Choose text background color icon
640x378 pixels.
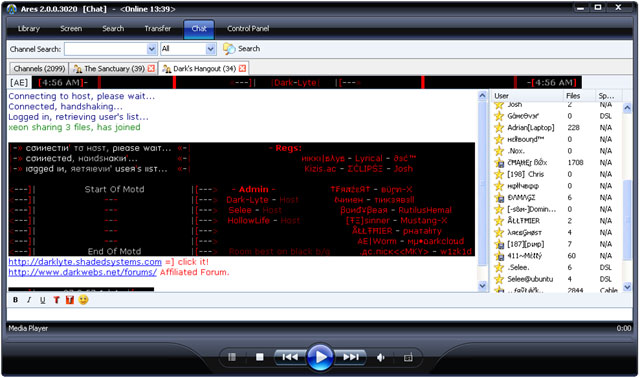(70, 300)
